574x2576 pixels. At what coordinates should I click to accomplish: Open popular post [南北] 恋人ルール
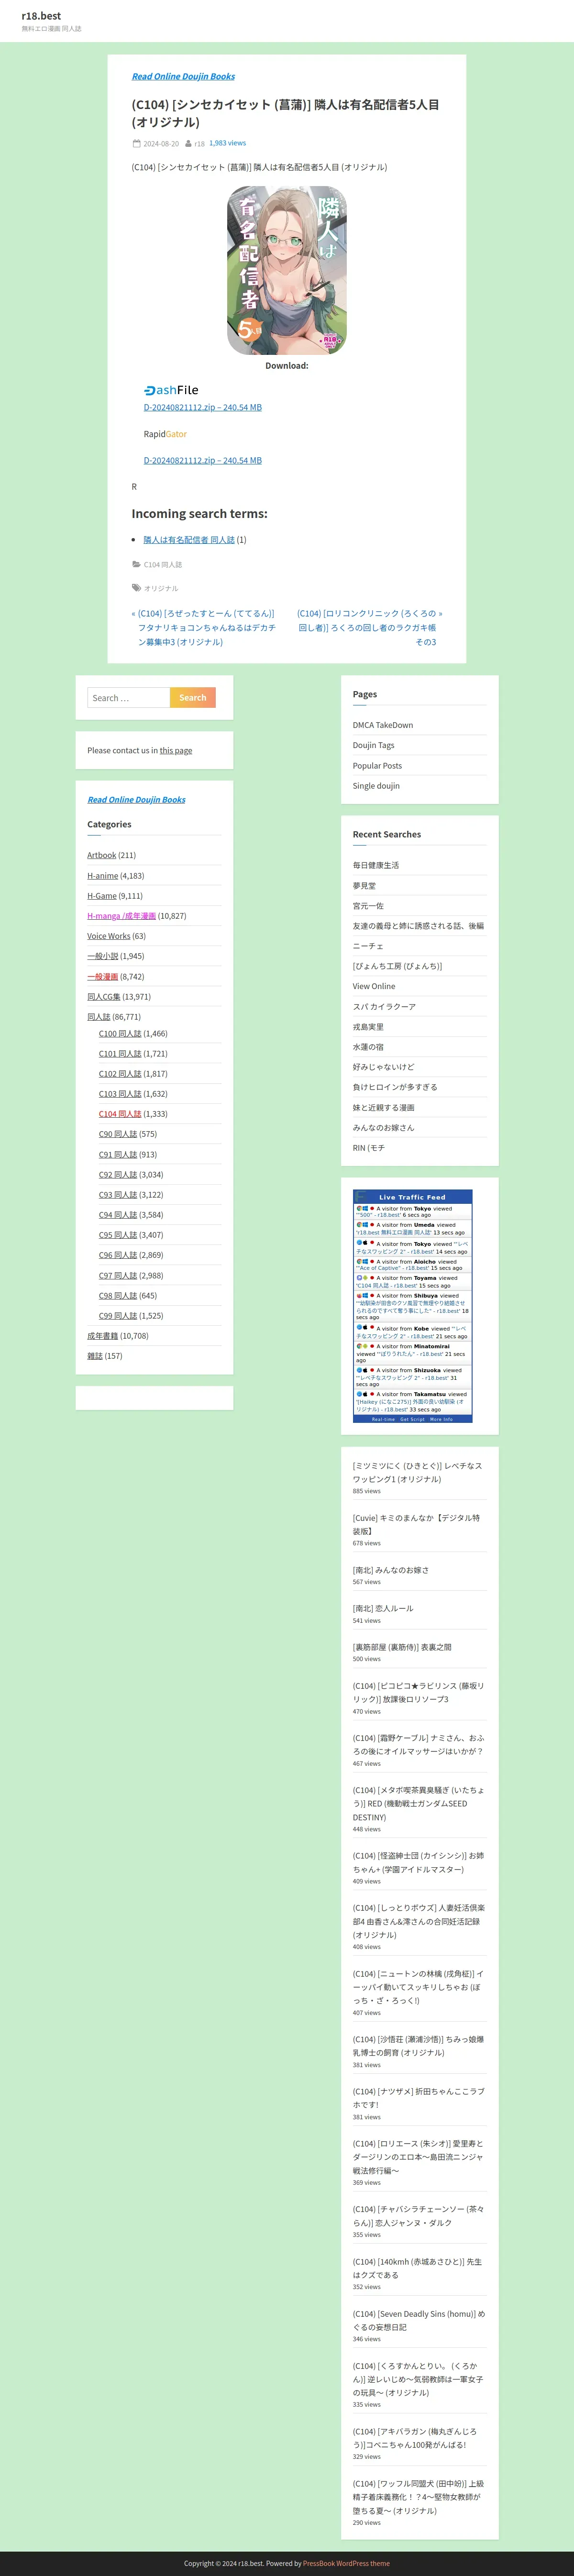coord(383,1608)
